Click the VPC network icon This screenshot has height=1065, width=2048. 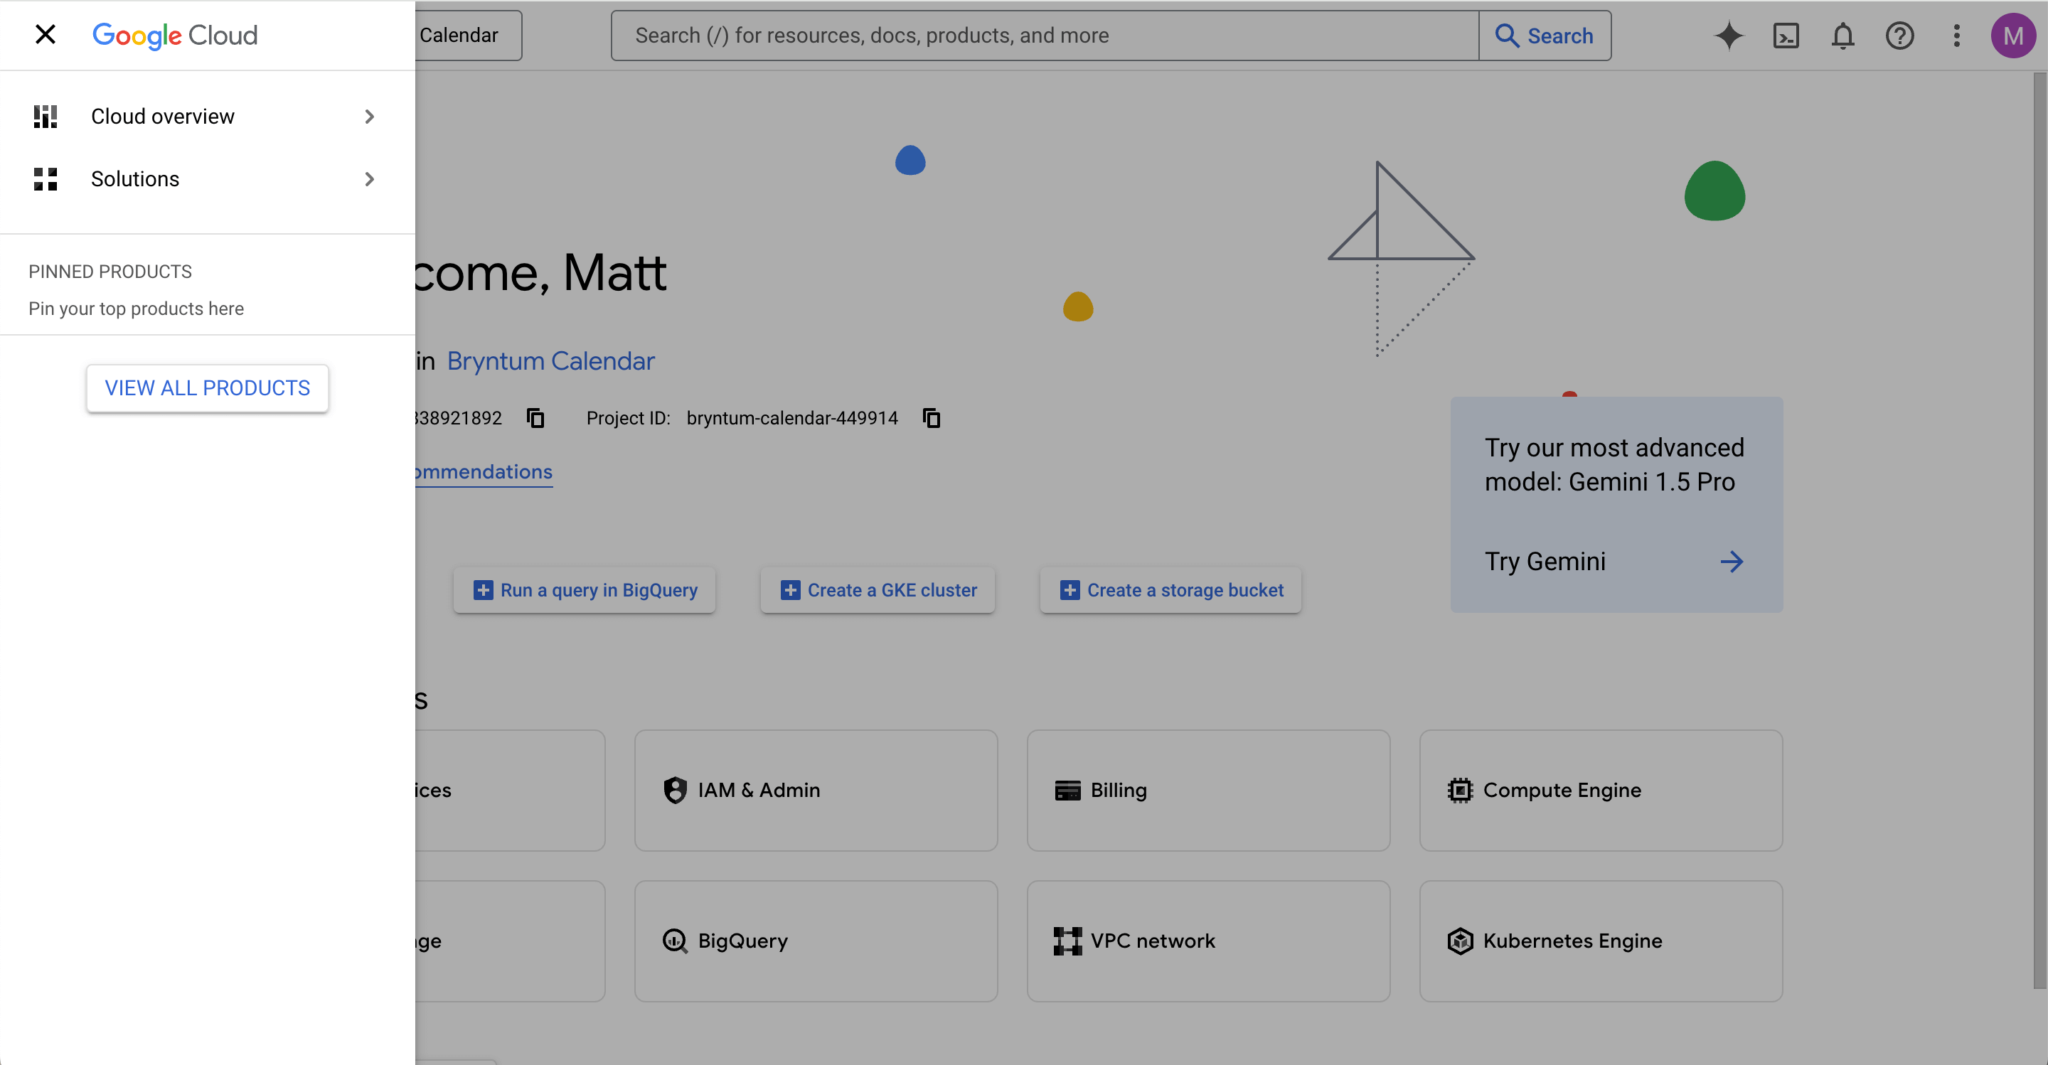click(x=1068, y=941)
